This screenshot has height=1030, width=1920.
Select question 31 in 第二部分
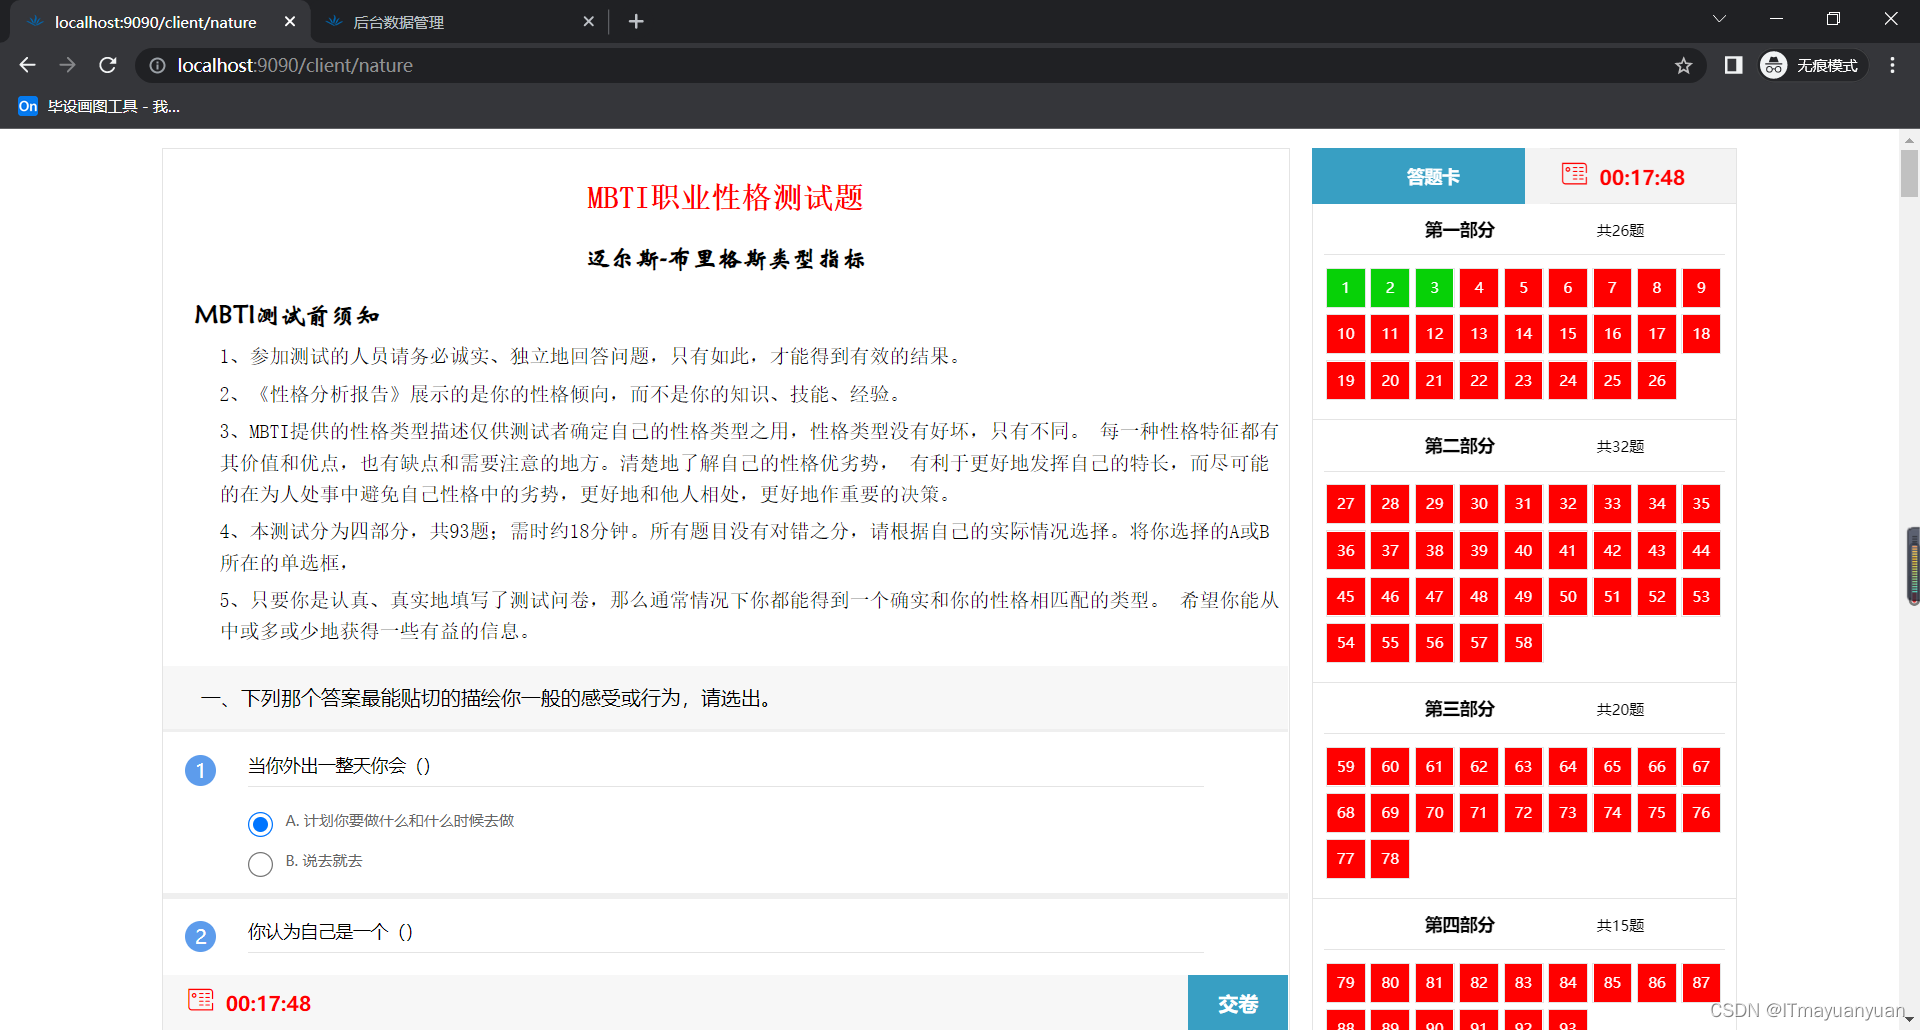1523,504
